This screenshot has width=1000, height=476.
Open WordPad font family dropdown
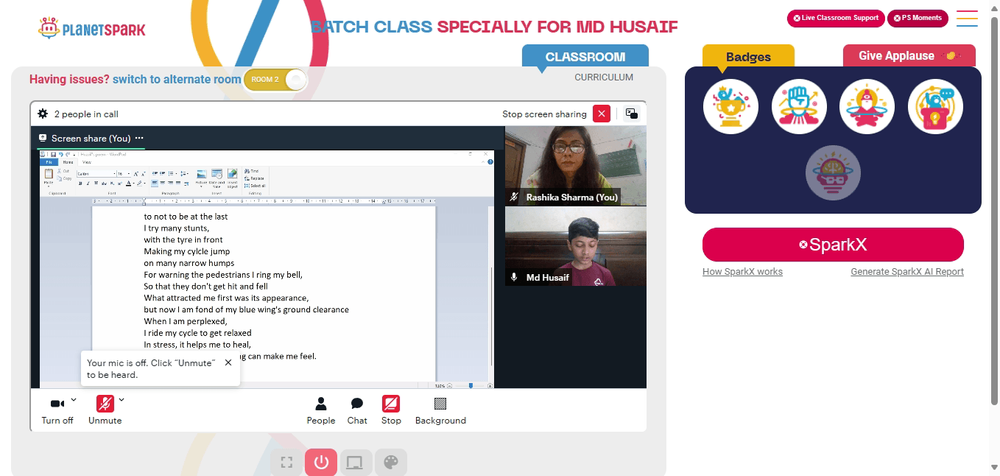(x=115, y=174)
